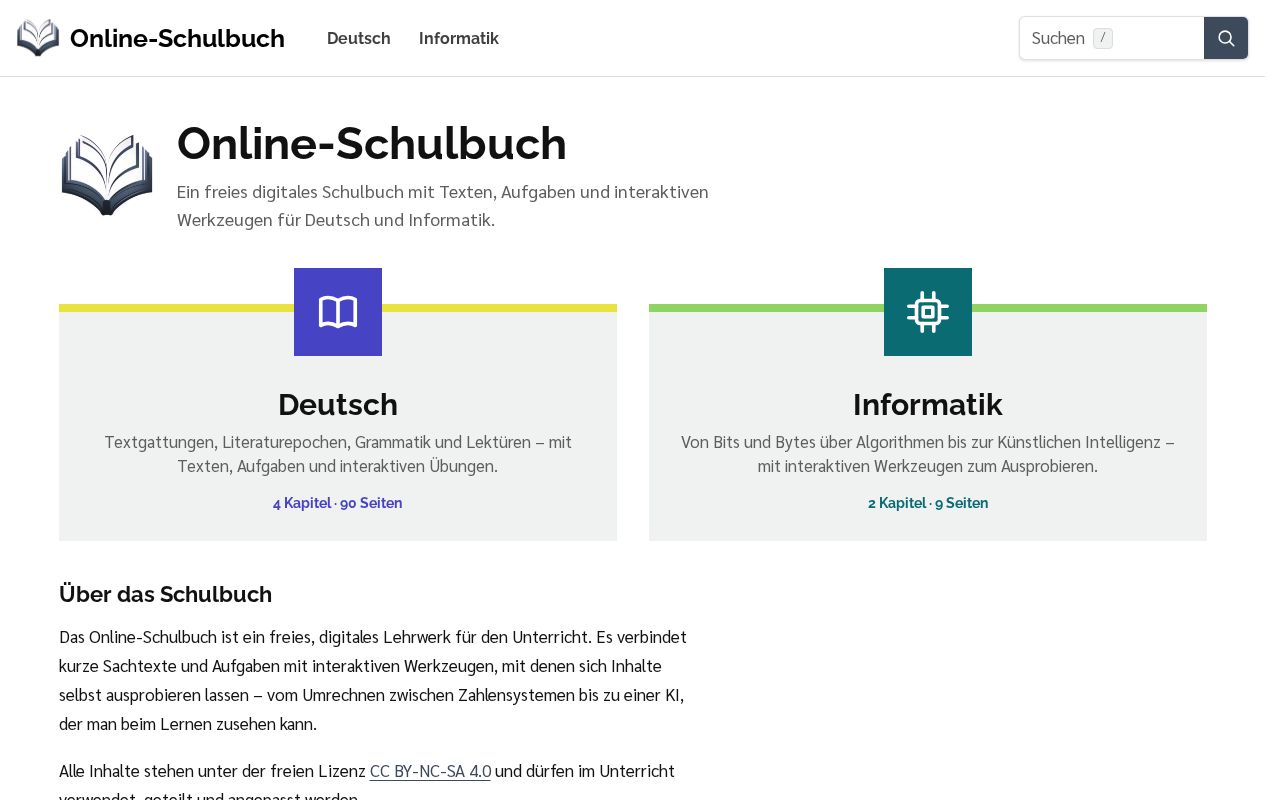Go to home via Online-Schulbuch header title
The width and height of the screenshot is (1280, 800).
(x=177, y=38)
